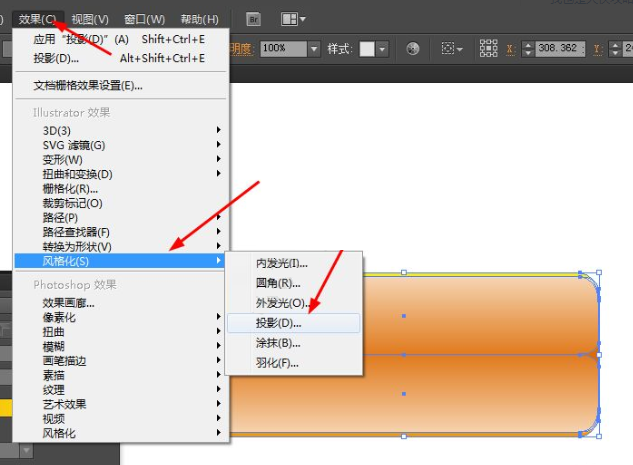The width and height of the screenshot is (633, 465).
Task: Open the arrange documents layout icon
Action: click(289, 19)
